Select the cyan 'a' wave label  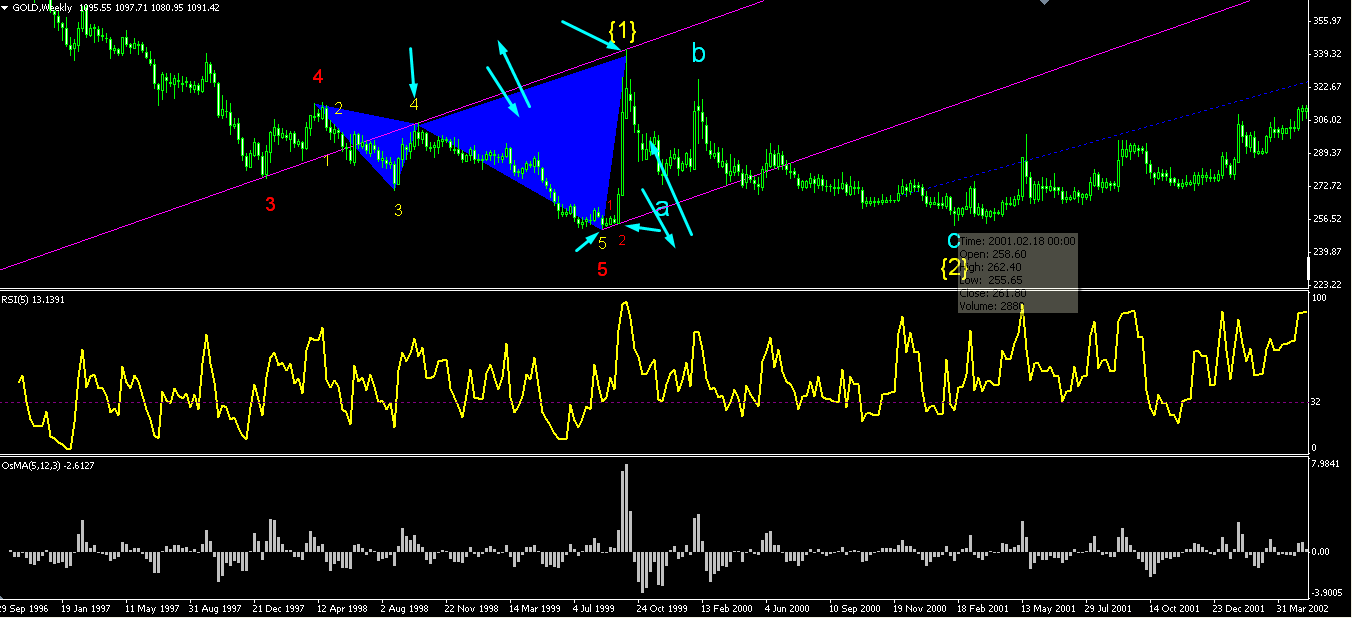click(x=662, y=208)
